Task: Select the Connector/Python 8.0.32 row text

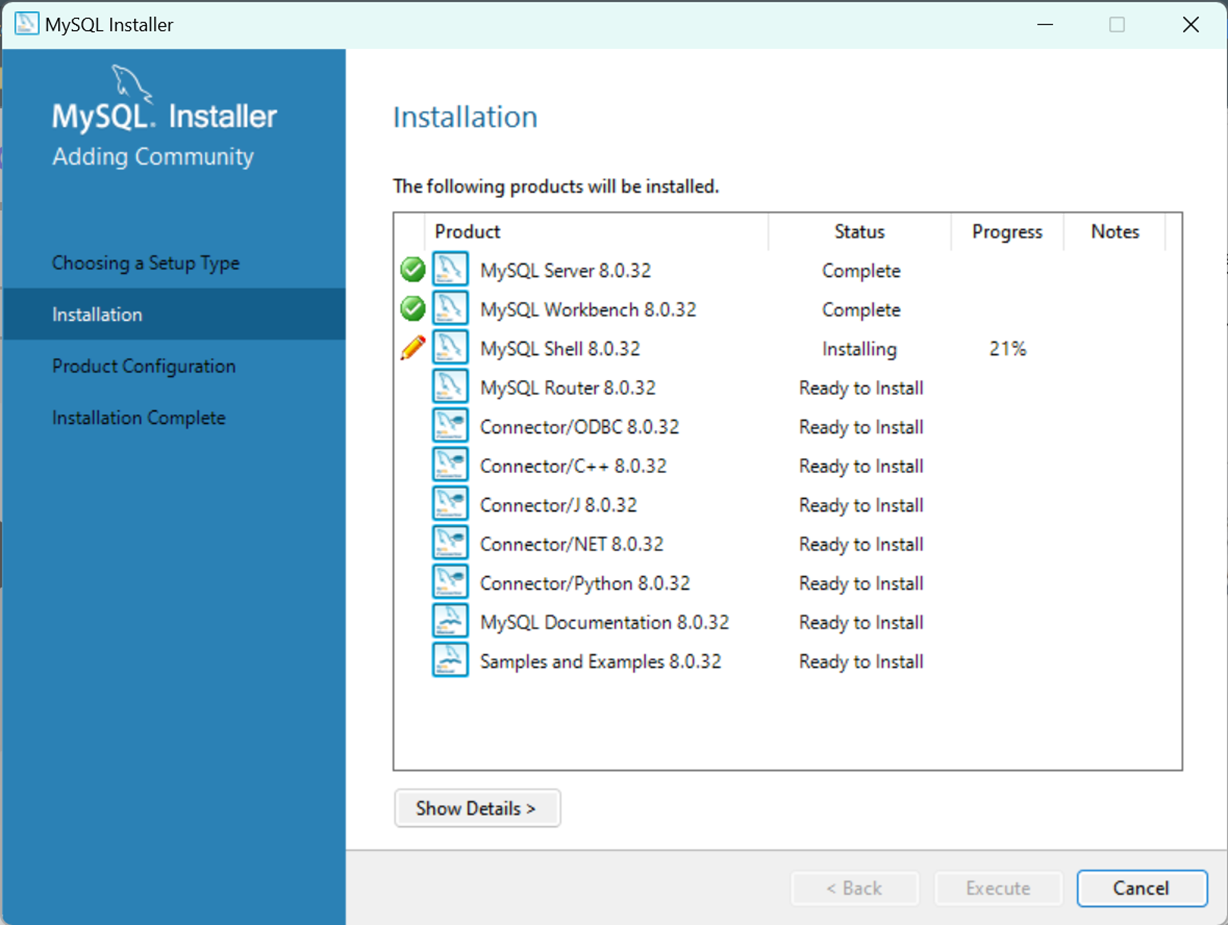Action: pos(585,583)
